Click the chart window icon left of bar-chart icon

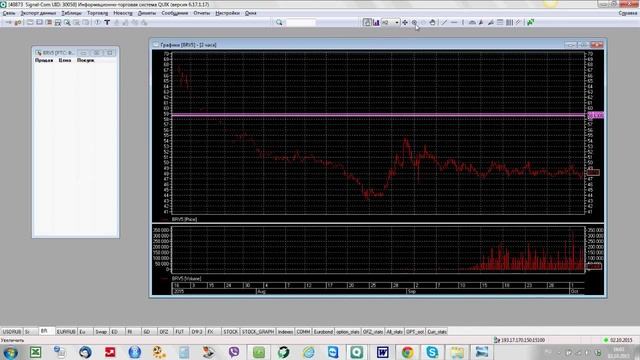367,22
